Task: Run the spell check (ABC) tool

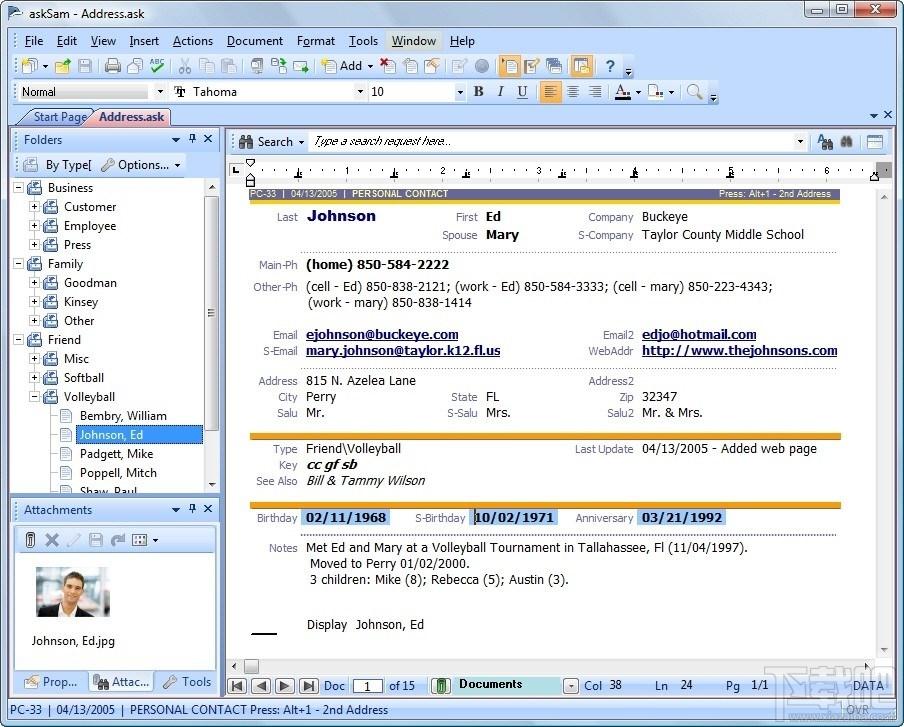Action: point(157,67)
